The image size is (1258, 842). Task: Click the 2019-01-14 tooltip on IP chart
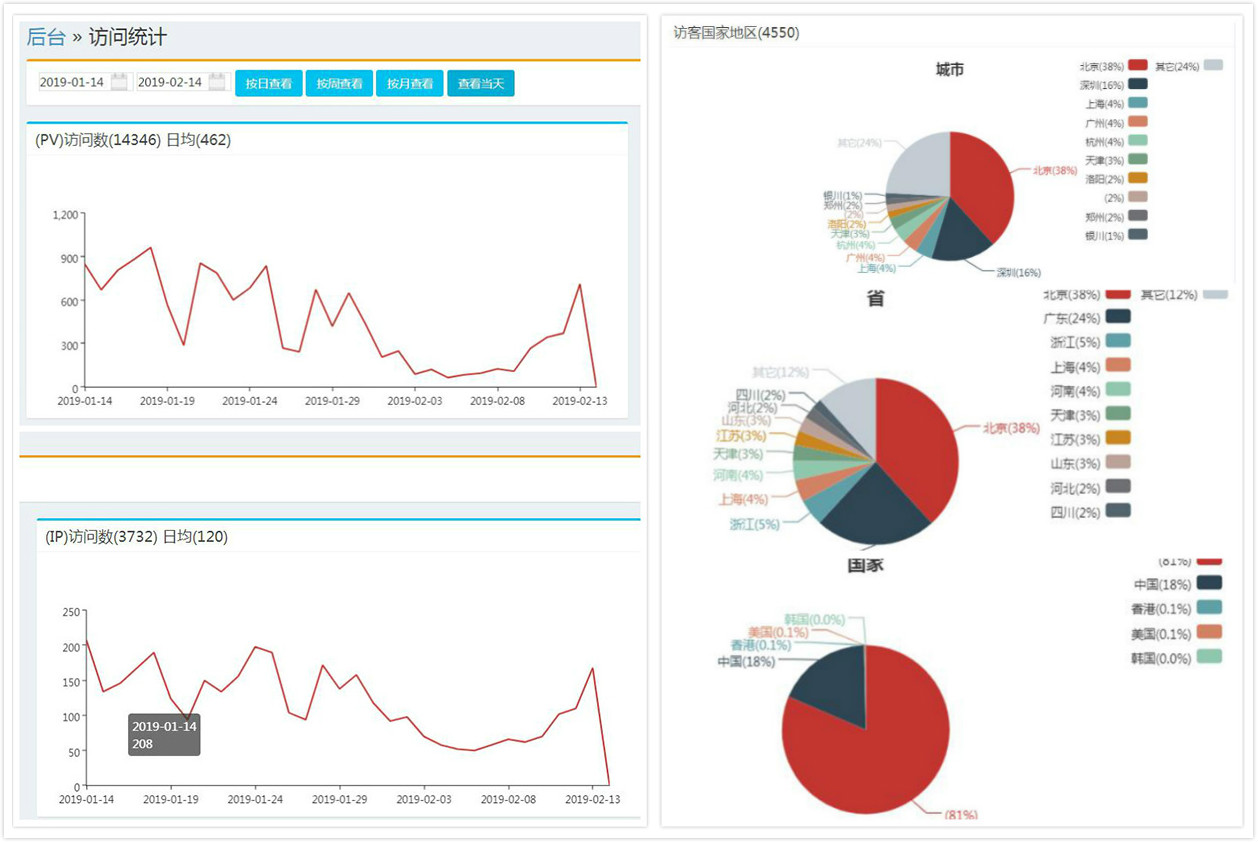164,734
